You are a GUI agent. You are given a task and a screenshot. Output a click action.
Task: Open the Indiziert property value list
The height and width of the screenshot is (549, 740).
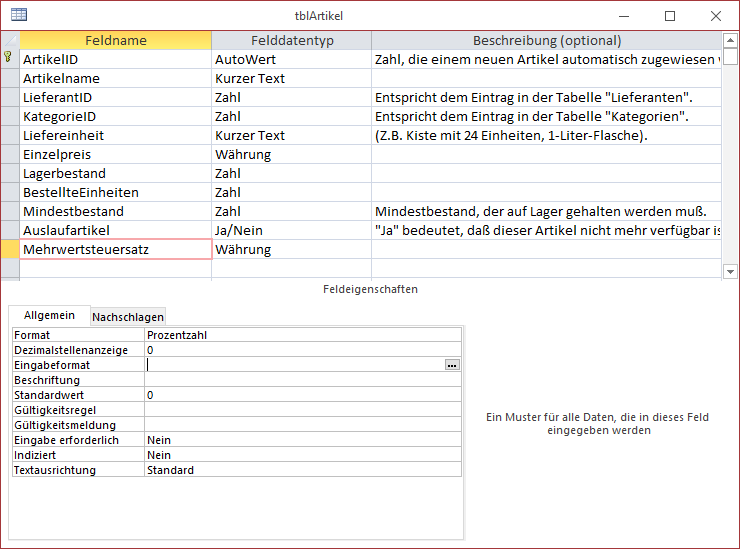[302, 455]
